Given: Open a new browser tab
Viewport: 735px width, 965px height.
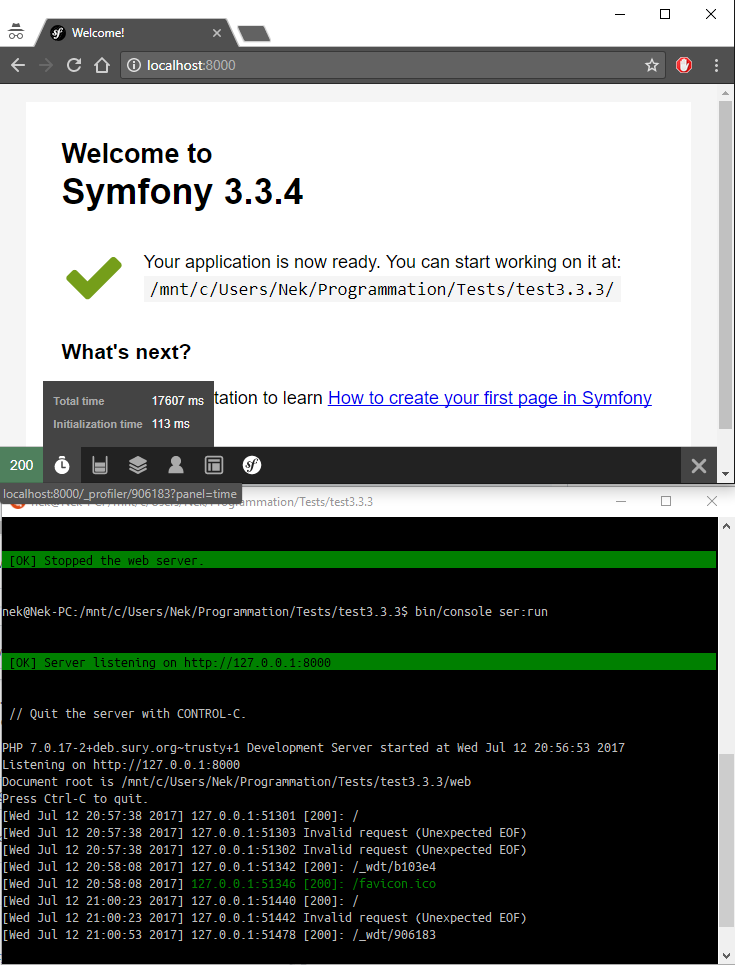Looking at the screenshot, I should pyautogui.click(x=254, y=33).
